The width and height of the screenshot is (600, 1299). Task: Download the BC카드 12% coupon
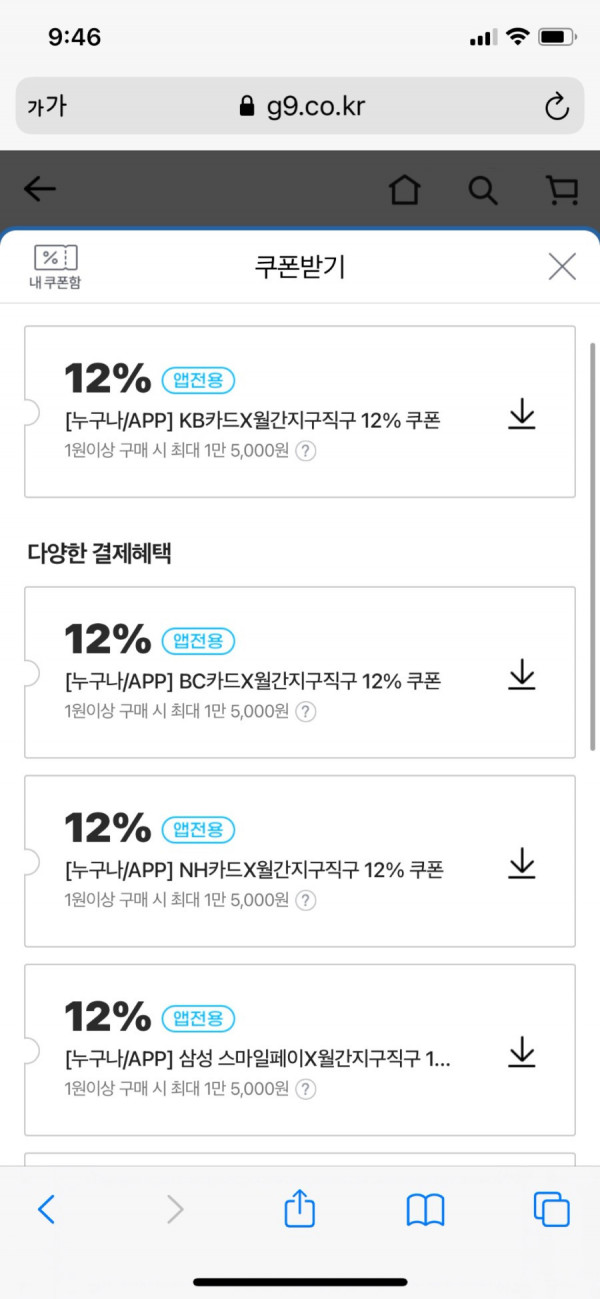point(522,674)
